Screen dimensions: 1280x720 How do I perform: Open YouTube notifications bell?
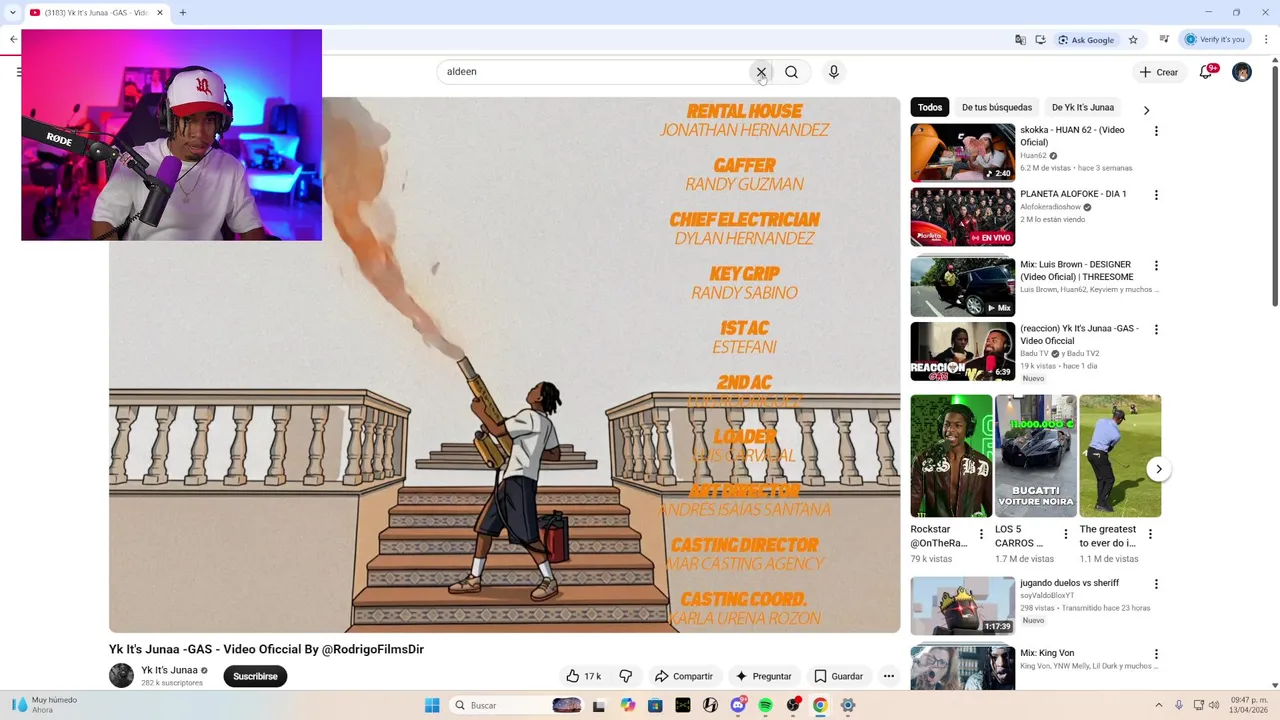click(1206, 72)
